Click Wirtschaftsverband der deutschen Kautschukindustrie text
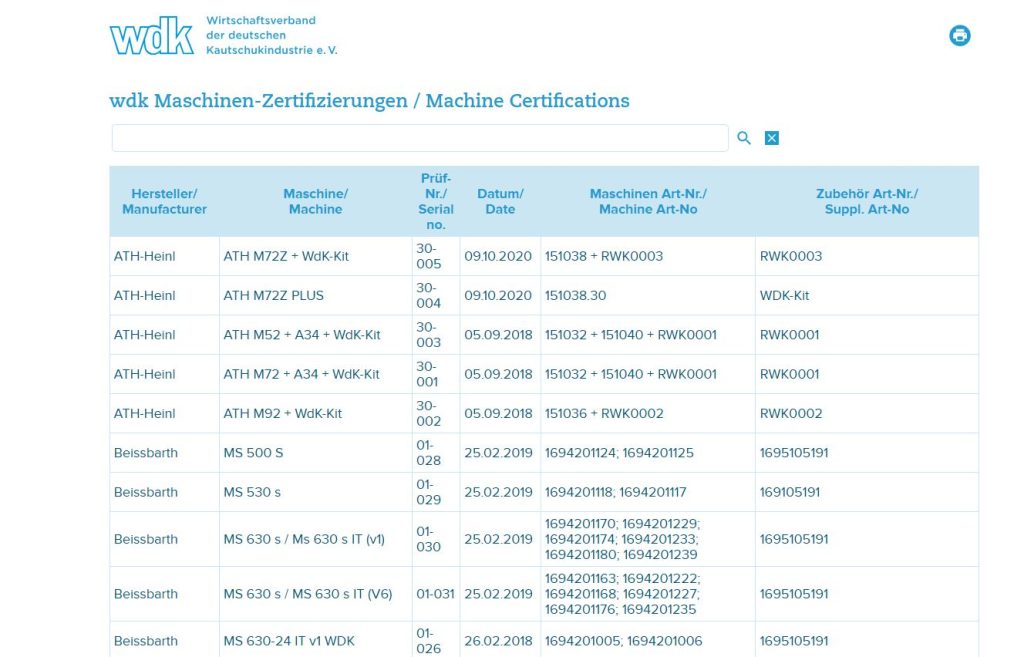 (271, 35)
